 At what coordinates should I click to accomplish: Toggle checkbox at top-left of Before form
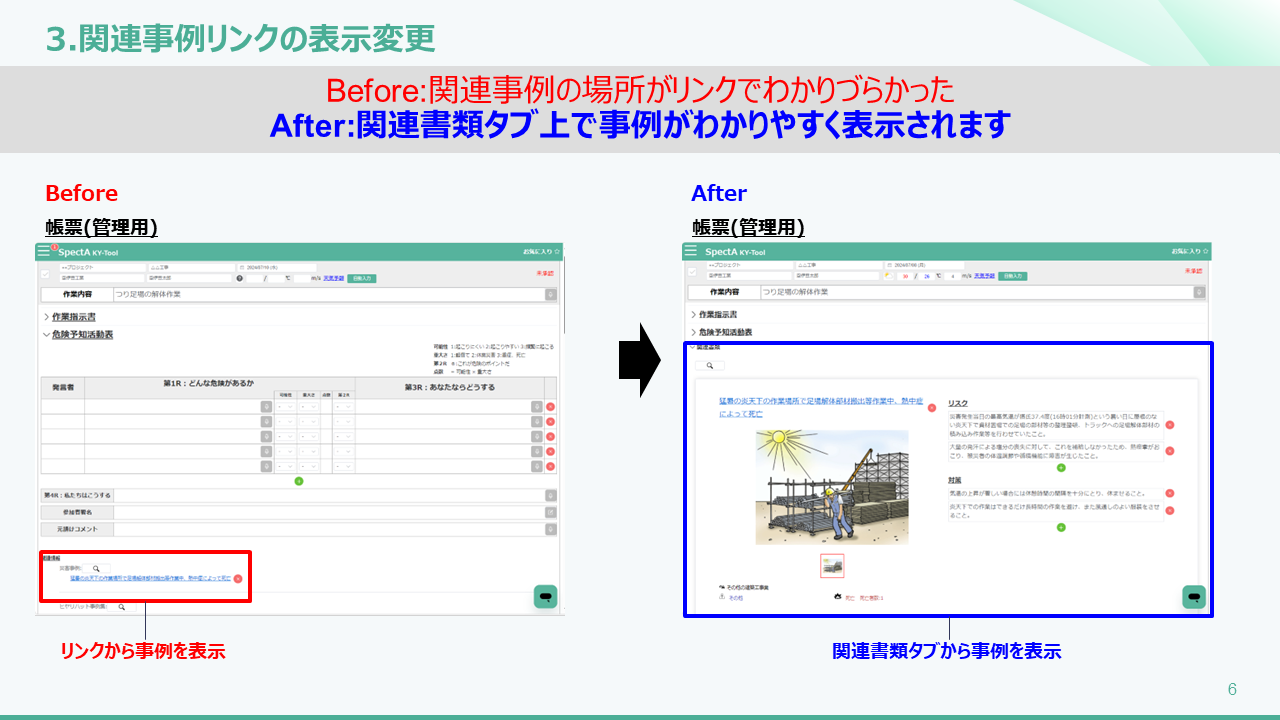coord(45,273)
